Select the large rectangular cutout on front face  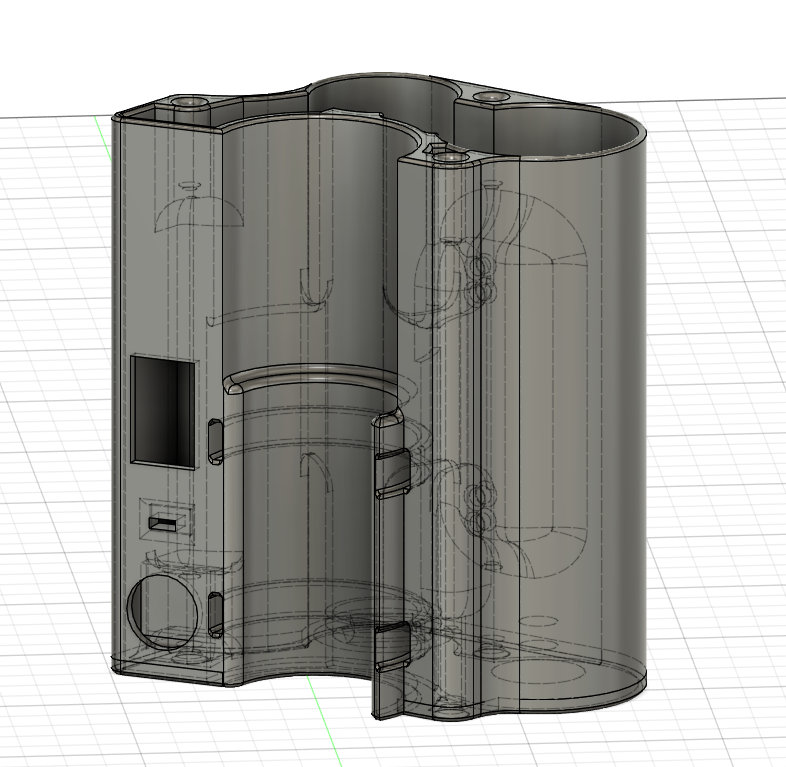click(x=163, y=412)
